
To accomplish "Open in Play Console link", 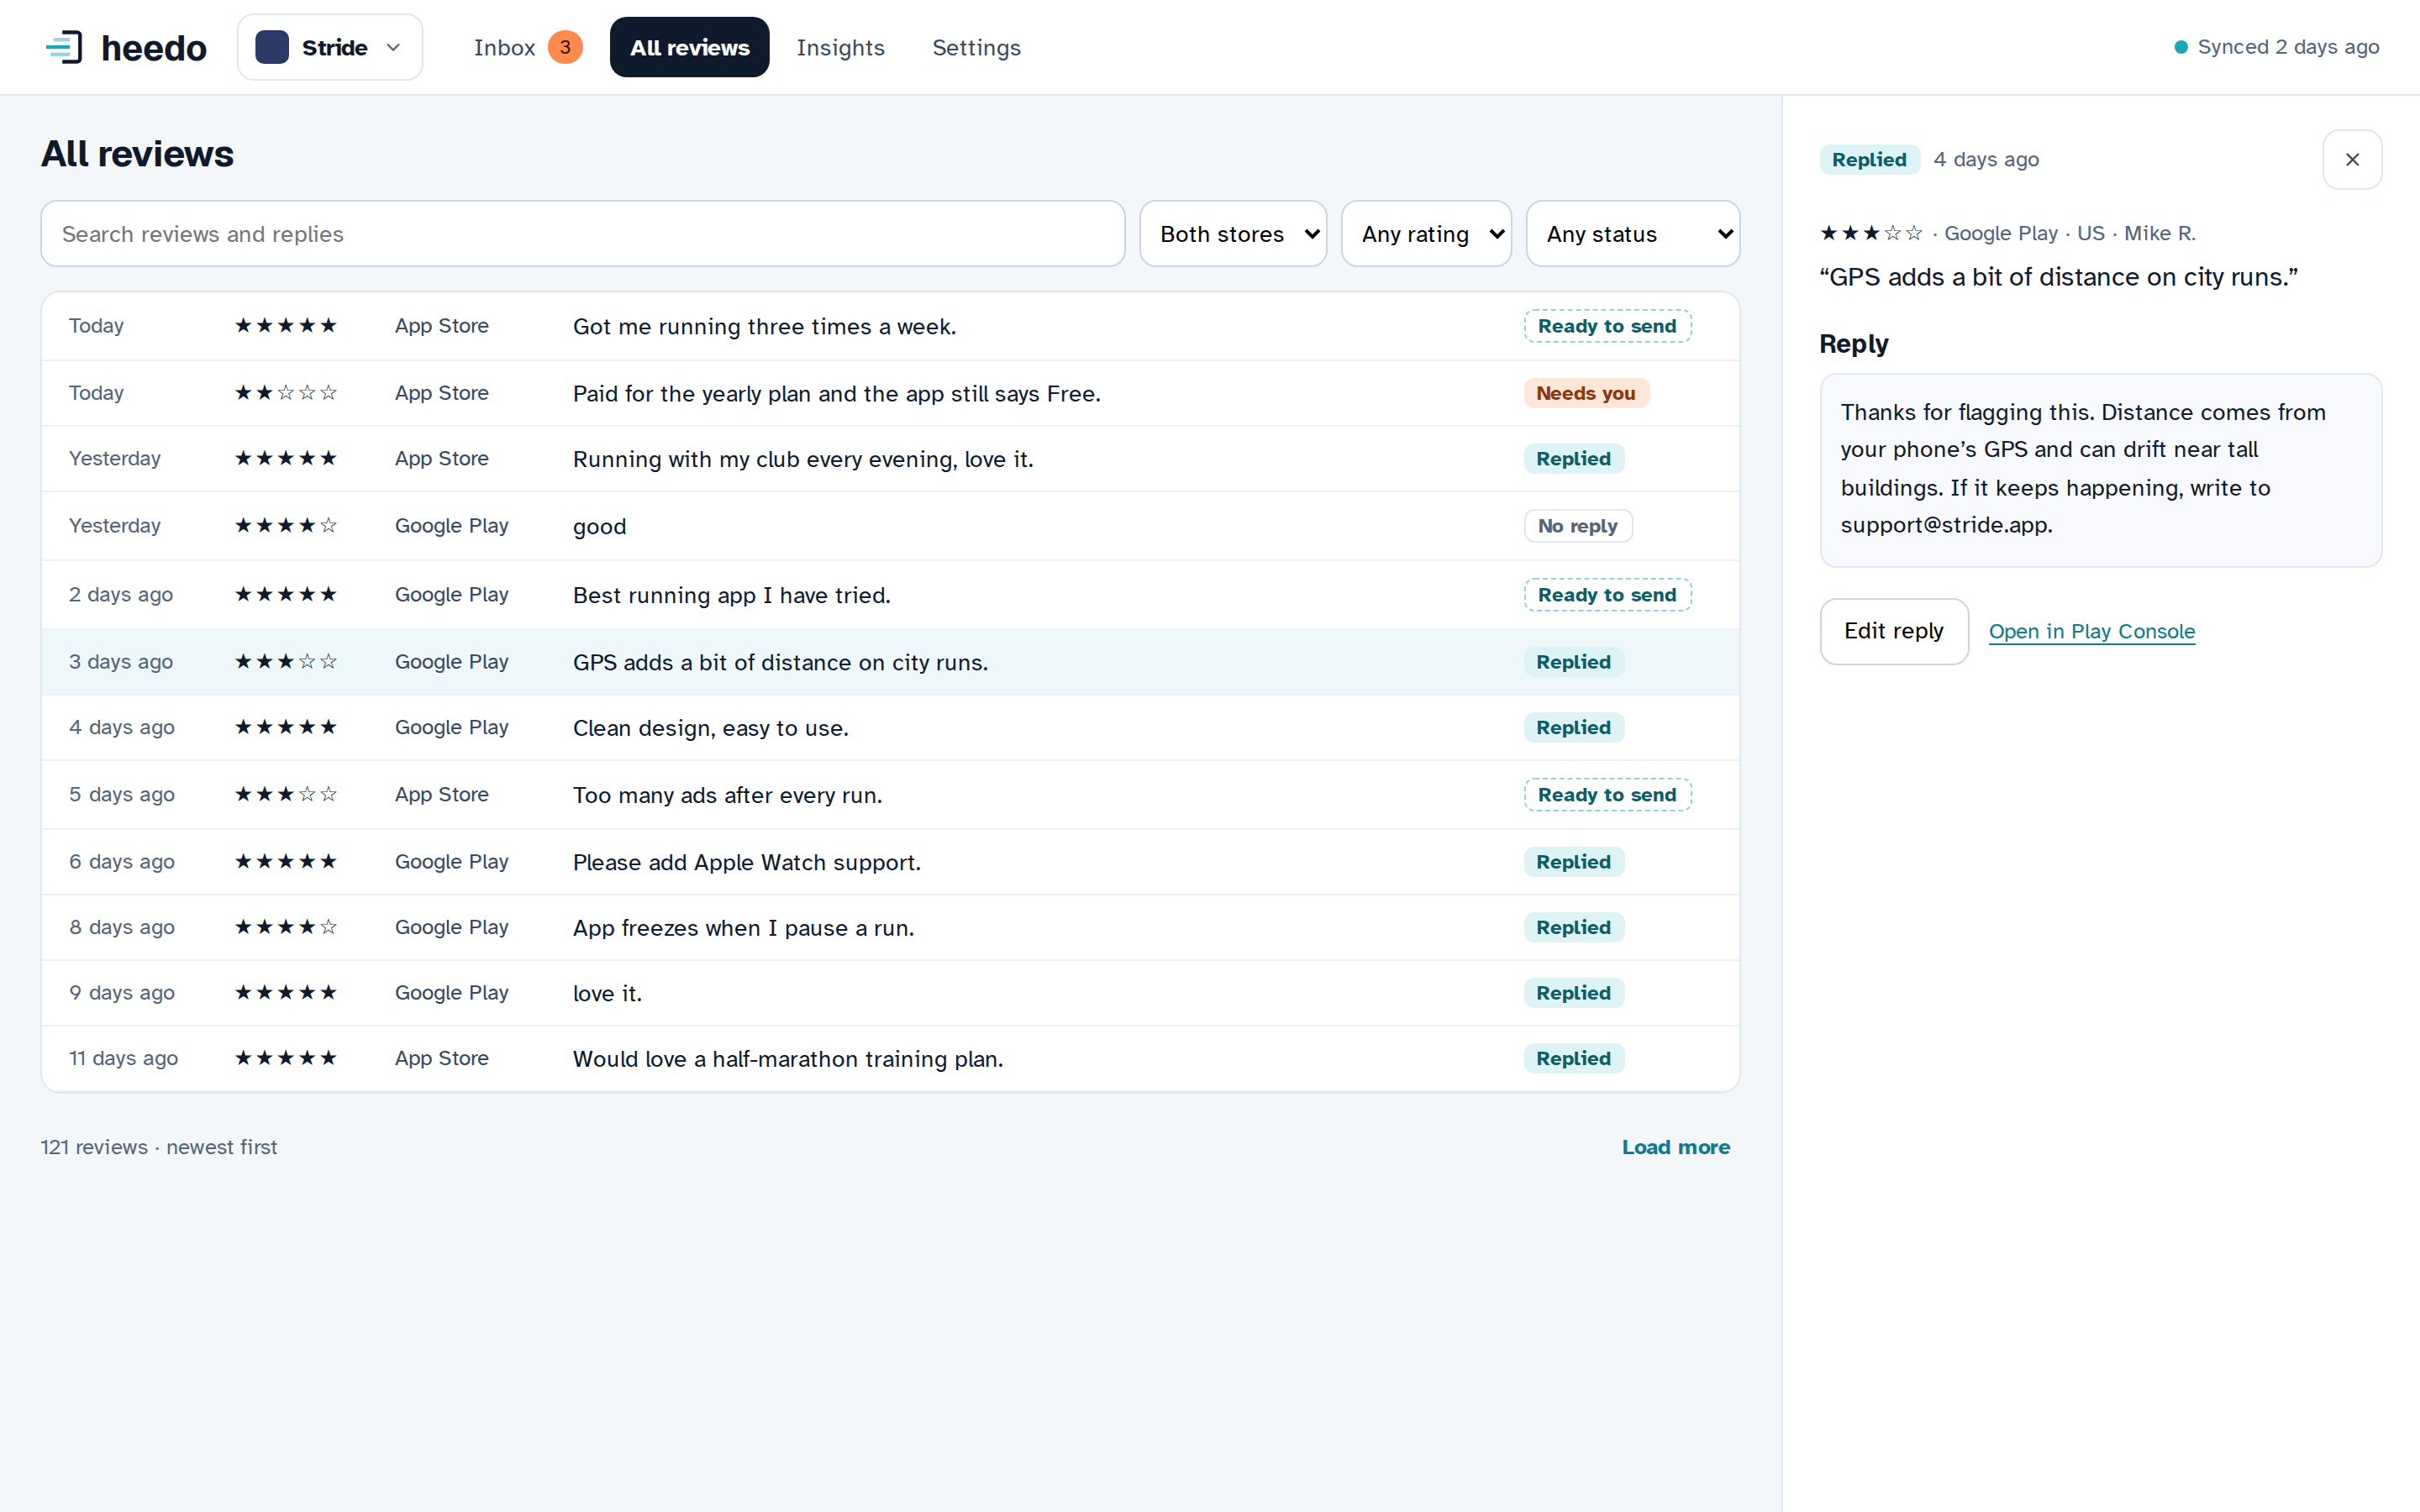I will tap(2092, 631).
